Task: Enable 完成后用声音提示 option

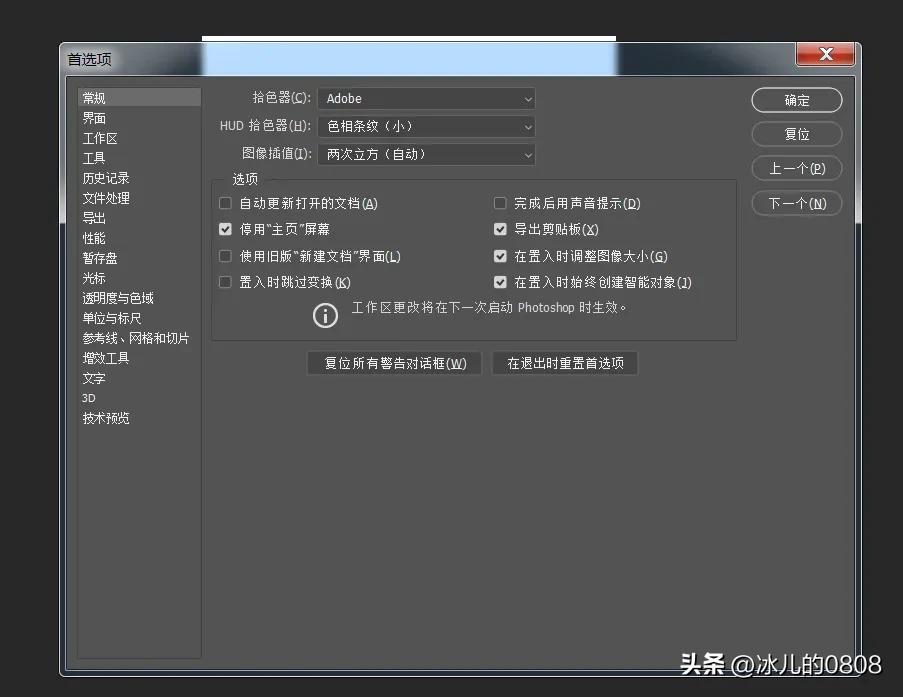Action: 500,202
